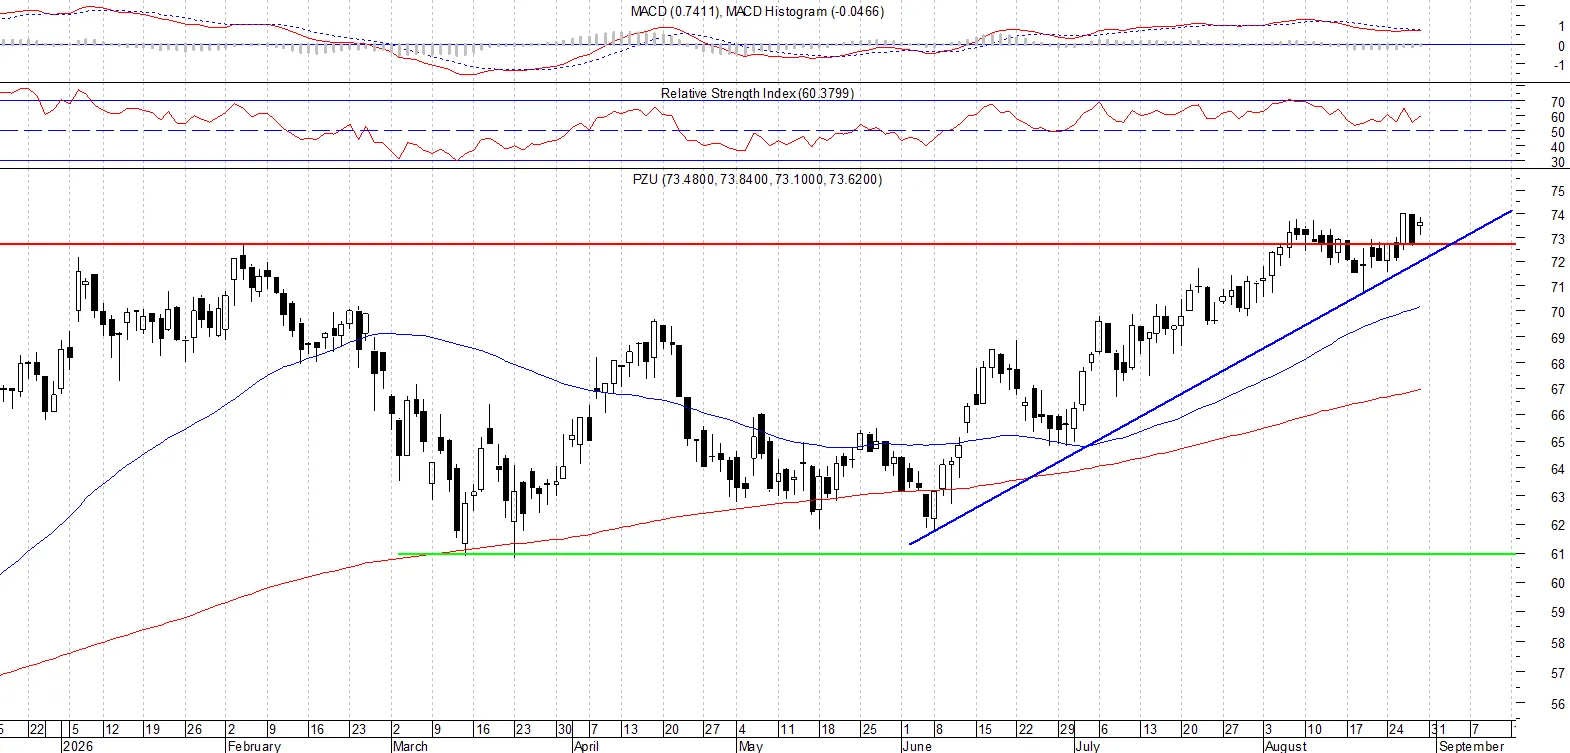
Task: Select the "July" month label
Action: pos(1087,746)
